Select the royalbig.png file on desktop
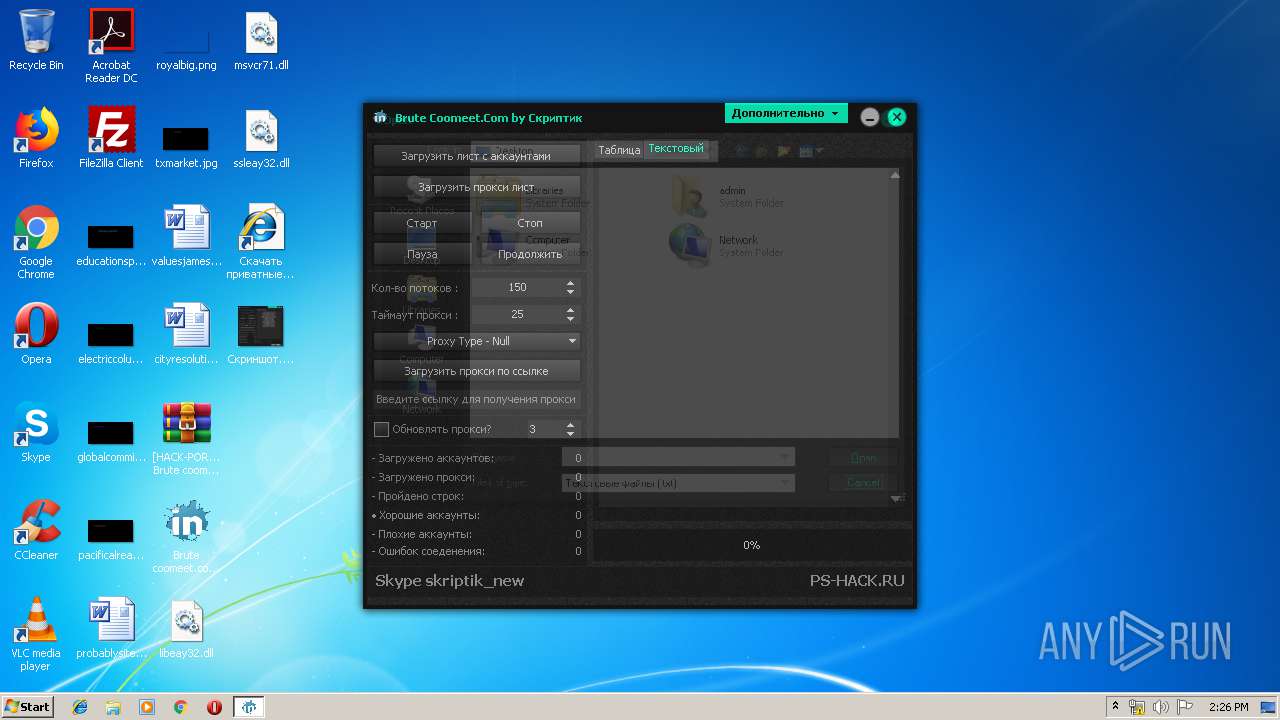1280x720 pixels. (186, 46)
